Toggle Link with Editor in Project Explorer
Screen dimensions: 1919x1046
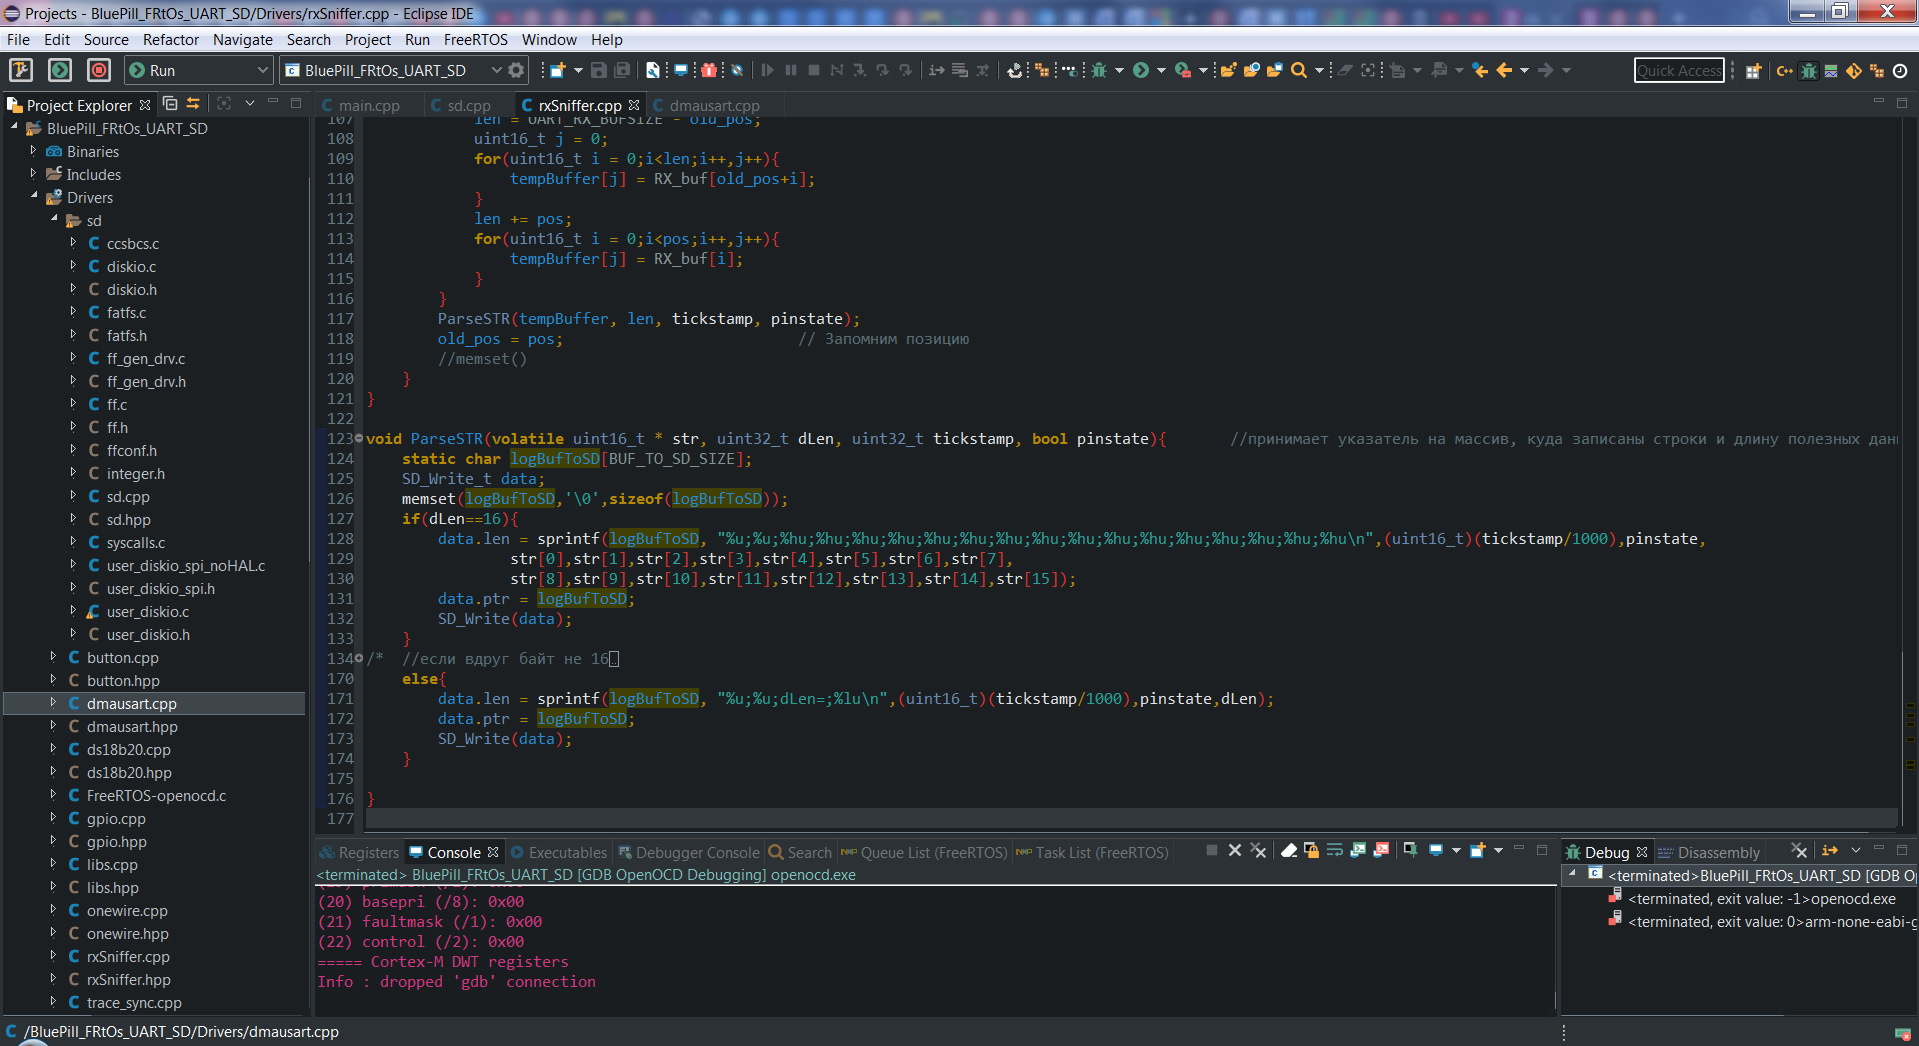click(193, 104)
